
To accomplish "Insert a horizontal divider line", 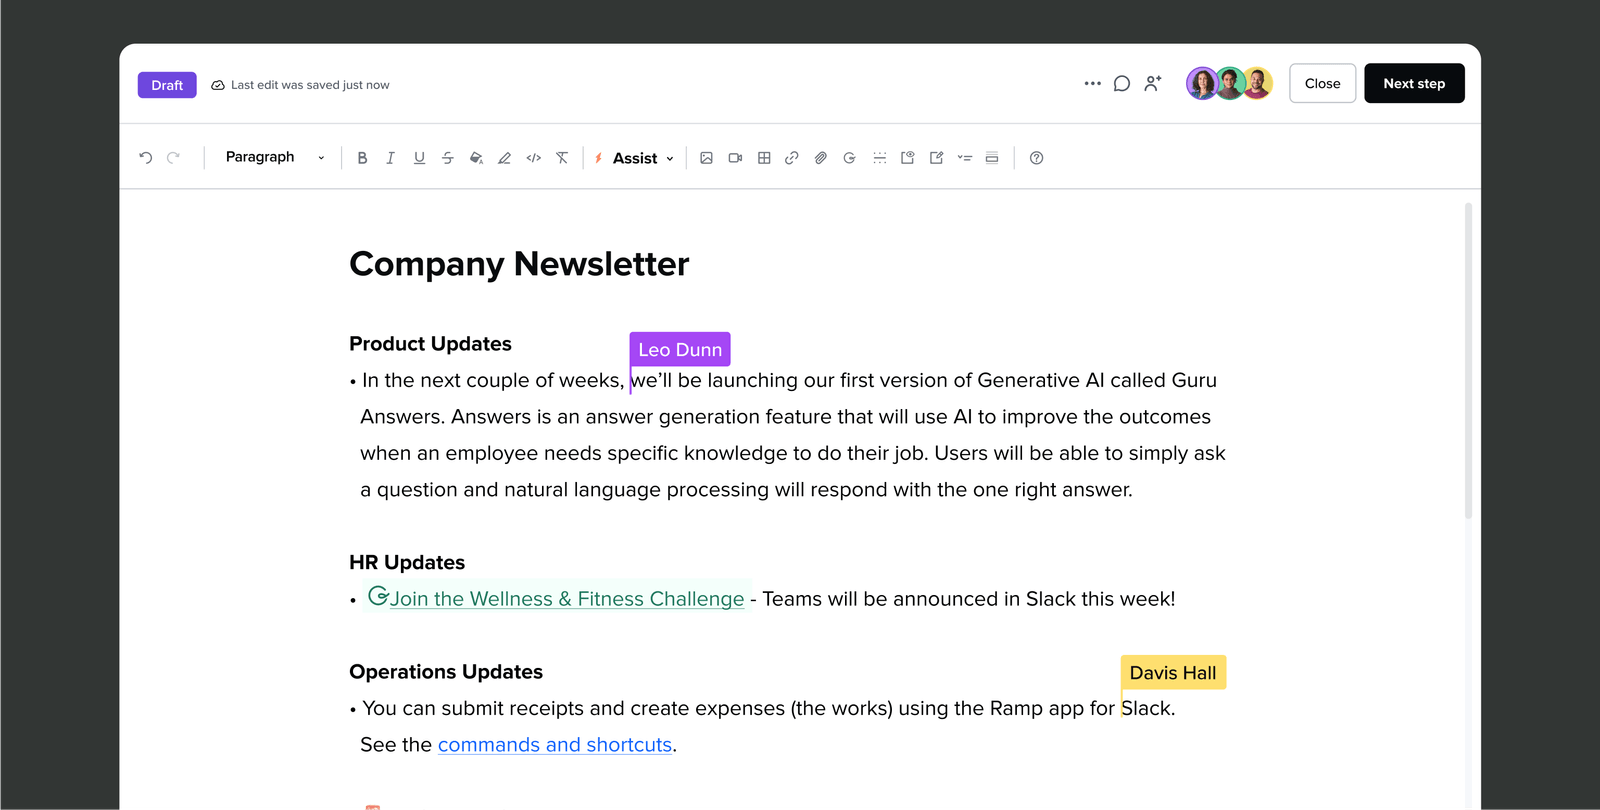I will coord(879,158).
